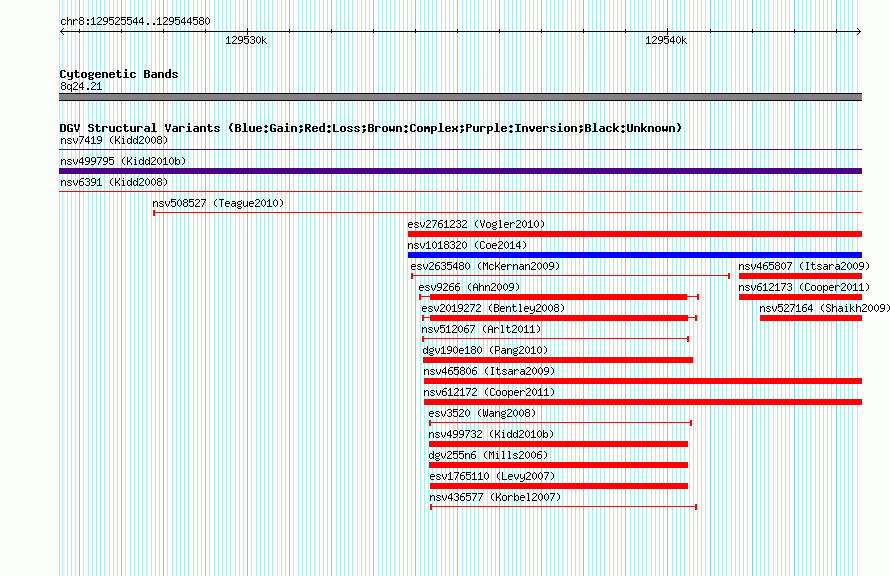Screen dimensions: 890x576
Task: Click the 129530k ruler label
Action: [x=246, y=40]
